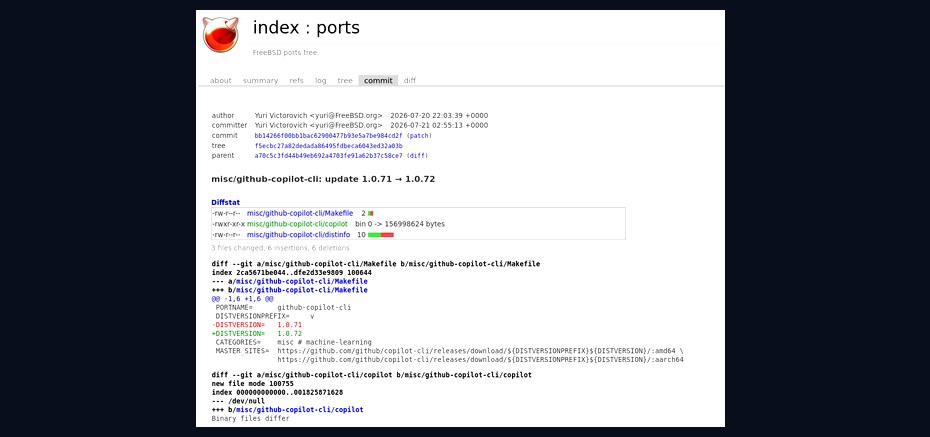Open tree hash f5ecbc27a82d link
930x437 pixels.
click(x=329, y=146)
